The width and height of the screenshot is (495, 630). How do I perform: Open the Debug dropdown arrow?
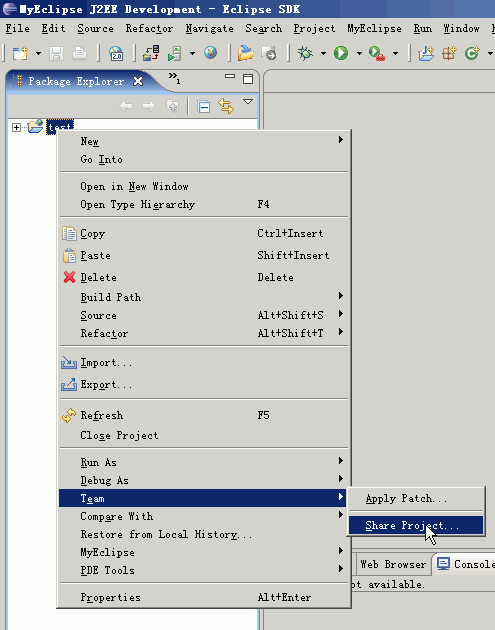(323, 53)
